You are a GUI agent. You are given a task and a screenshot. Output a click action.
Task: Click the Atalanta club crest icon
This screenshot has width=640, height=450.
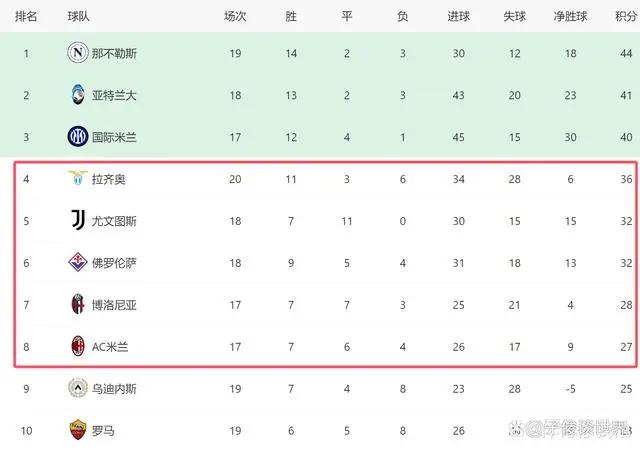77,95
